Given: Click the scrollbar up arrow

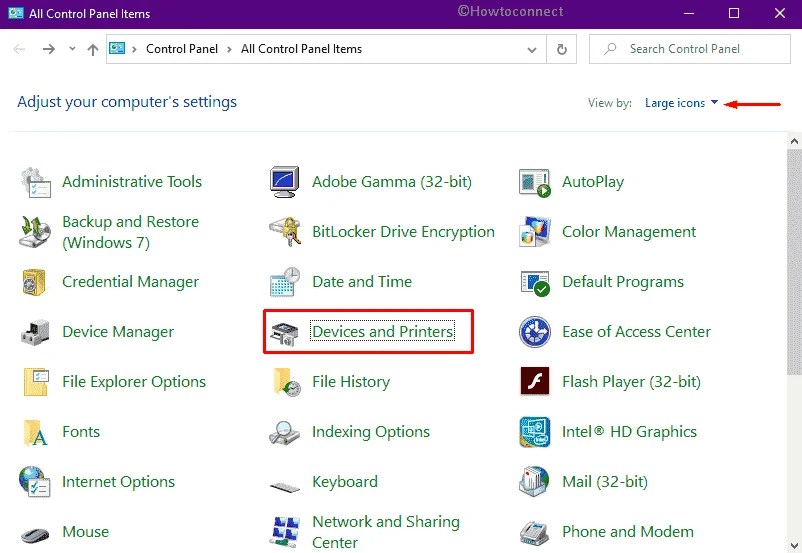Looking at the screenshot, I should pos(794,141).
